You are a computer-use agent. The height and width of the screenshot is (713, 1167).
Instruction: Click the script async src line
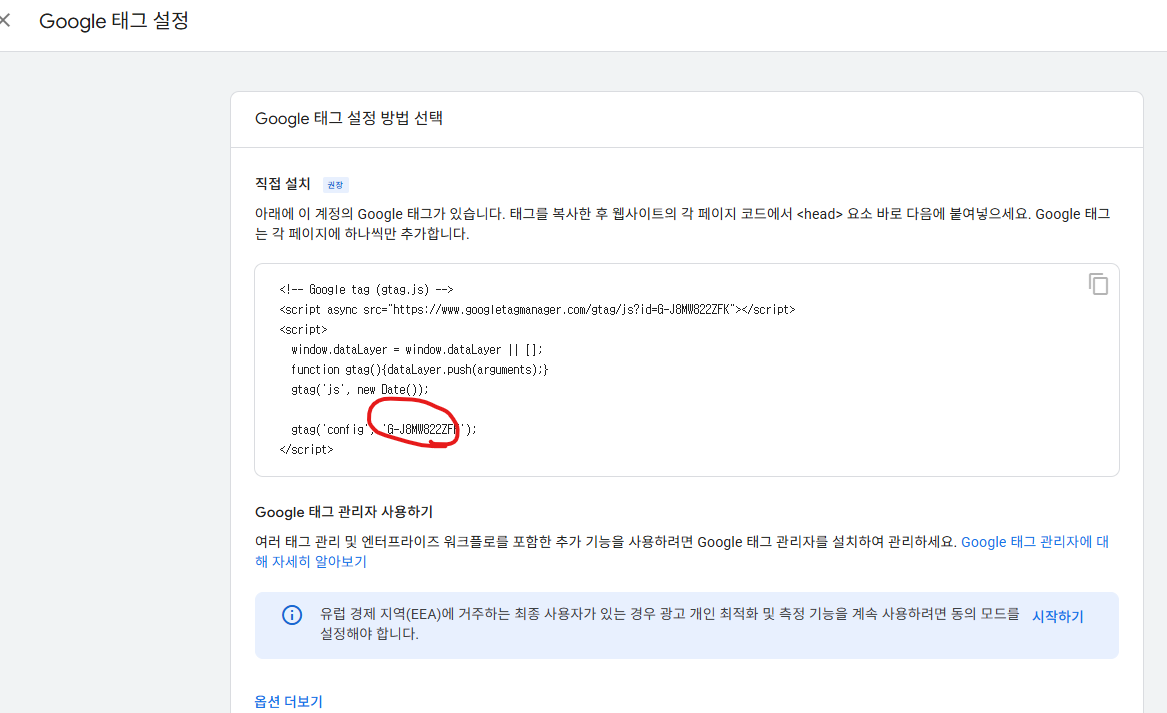point(537,310)
